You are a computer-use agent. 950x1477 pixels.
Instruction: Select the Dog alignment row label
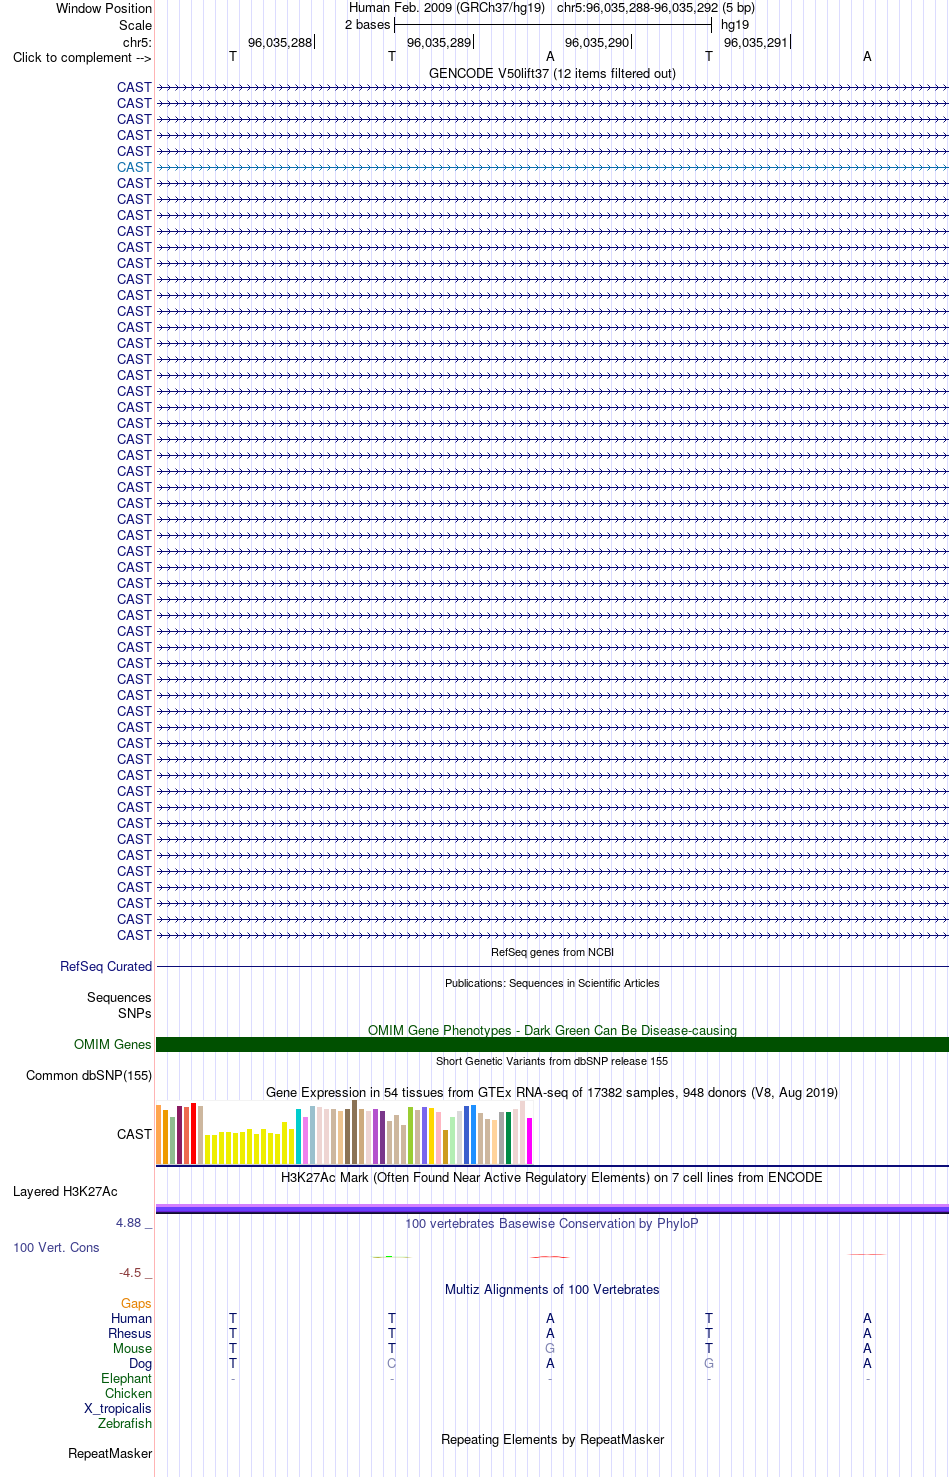click(x=141, y=1363)
